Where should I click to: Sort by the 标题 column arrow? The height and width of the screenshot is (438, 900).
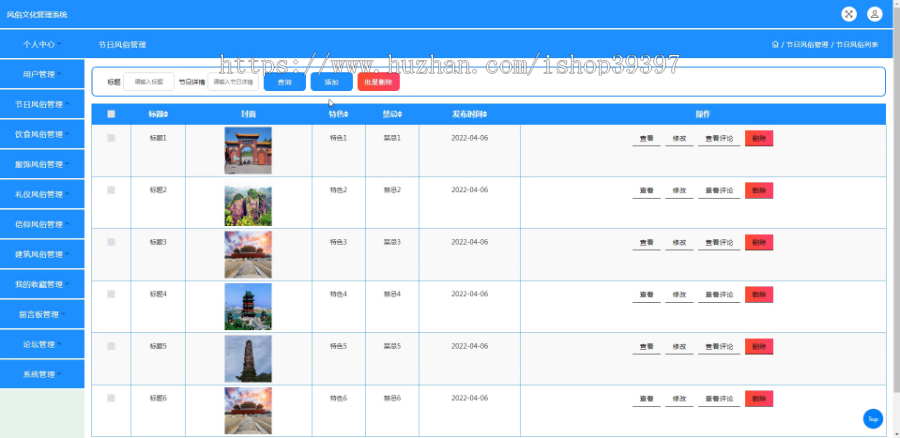[166, 114]
